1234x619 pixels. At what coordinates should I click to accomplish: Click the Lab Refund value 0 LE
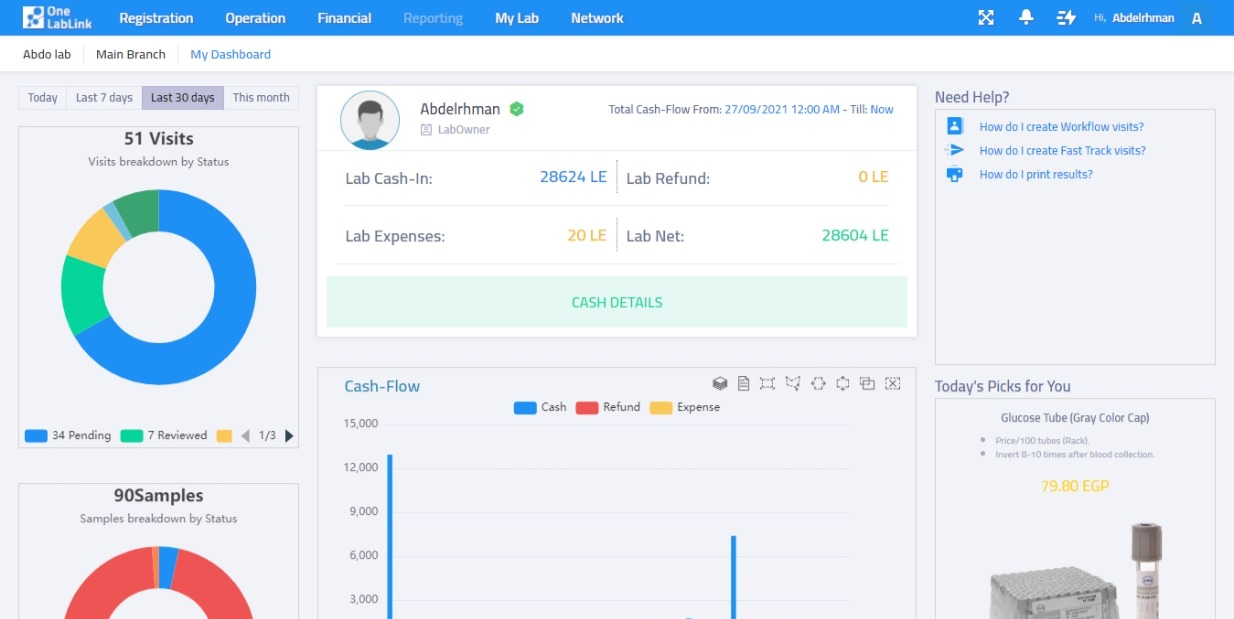point(873,177)
